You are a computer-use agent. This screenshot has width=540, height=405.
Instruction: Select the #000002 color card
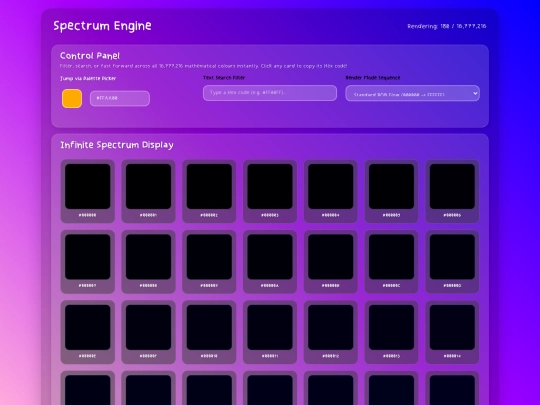[x=209, y=191]
